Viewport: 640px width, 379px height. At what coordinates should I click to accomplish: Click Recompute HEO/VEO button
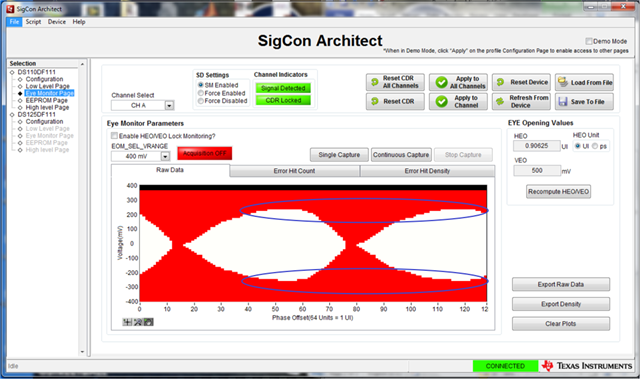click(558, 191)
